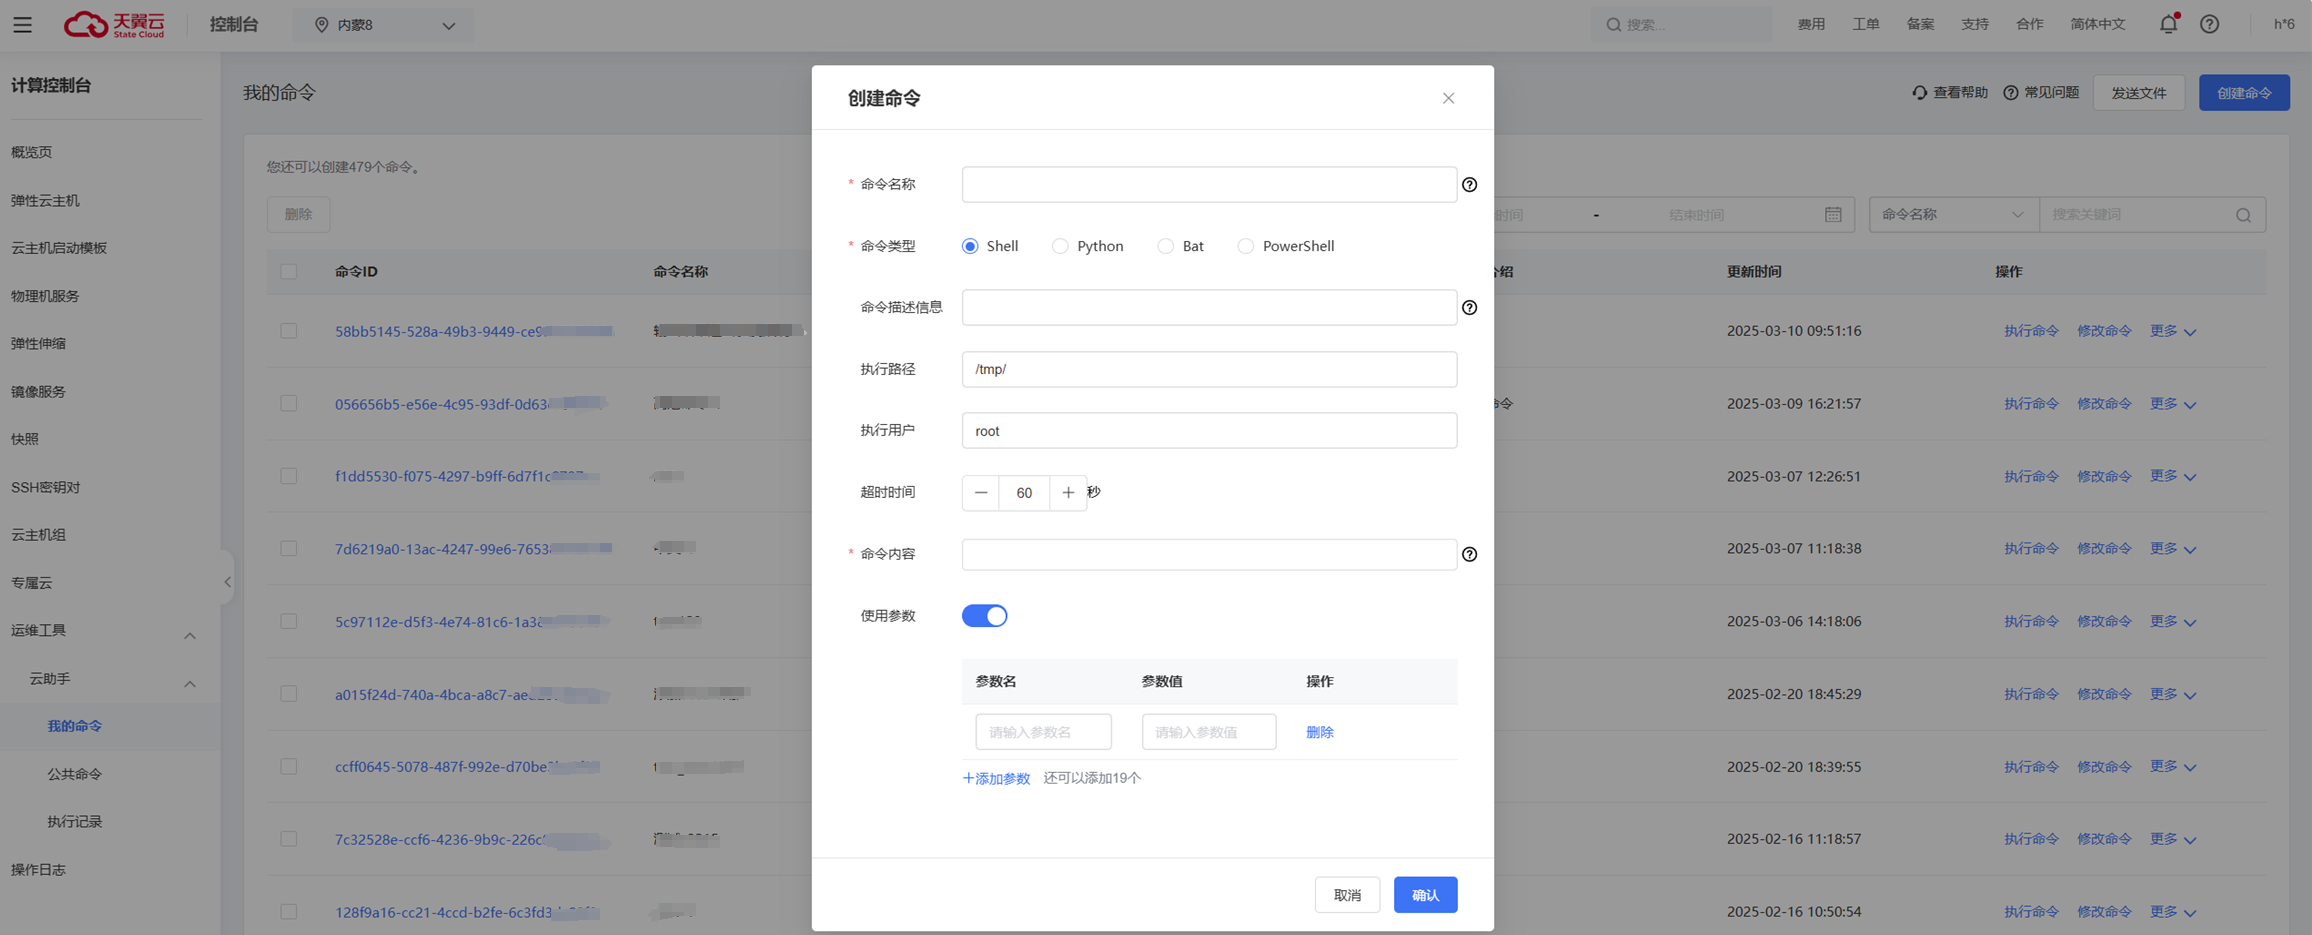This screenshot has width=2312, height=935.
Task: Select the Shell command type
Action: coord(970,246)
